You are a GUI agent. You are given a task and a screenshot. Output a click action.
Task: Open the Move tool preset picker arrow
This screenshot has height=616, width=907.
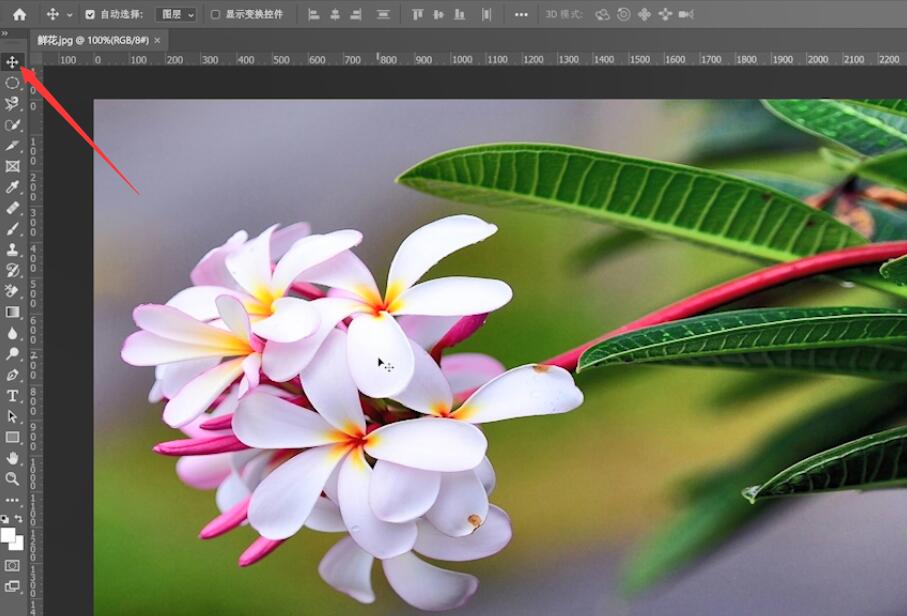coord(69,15)
